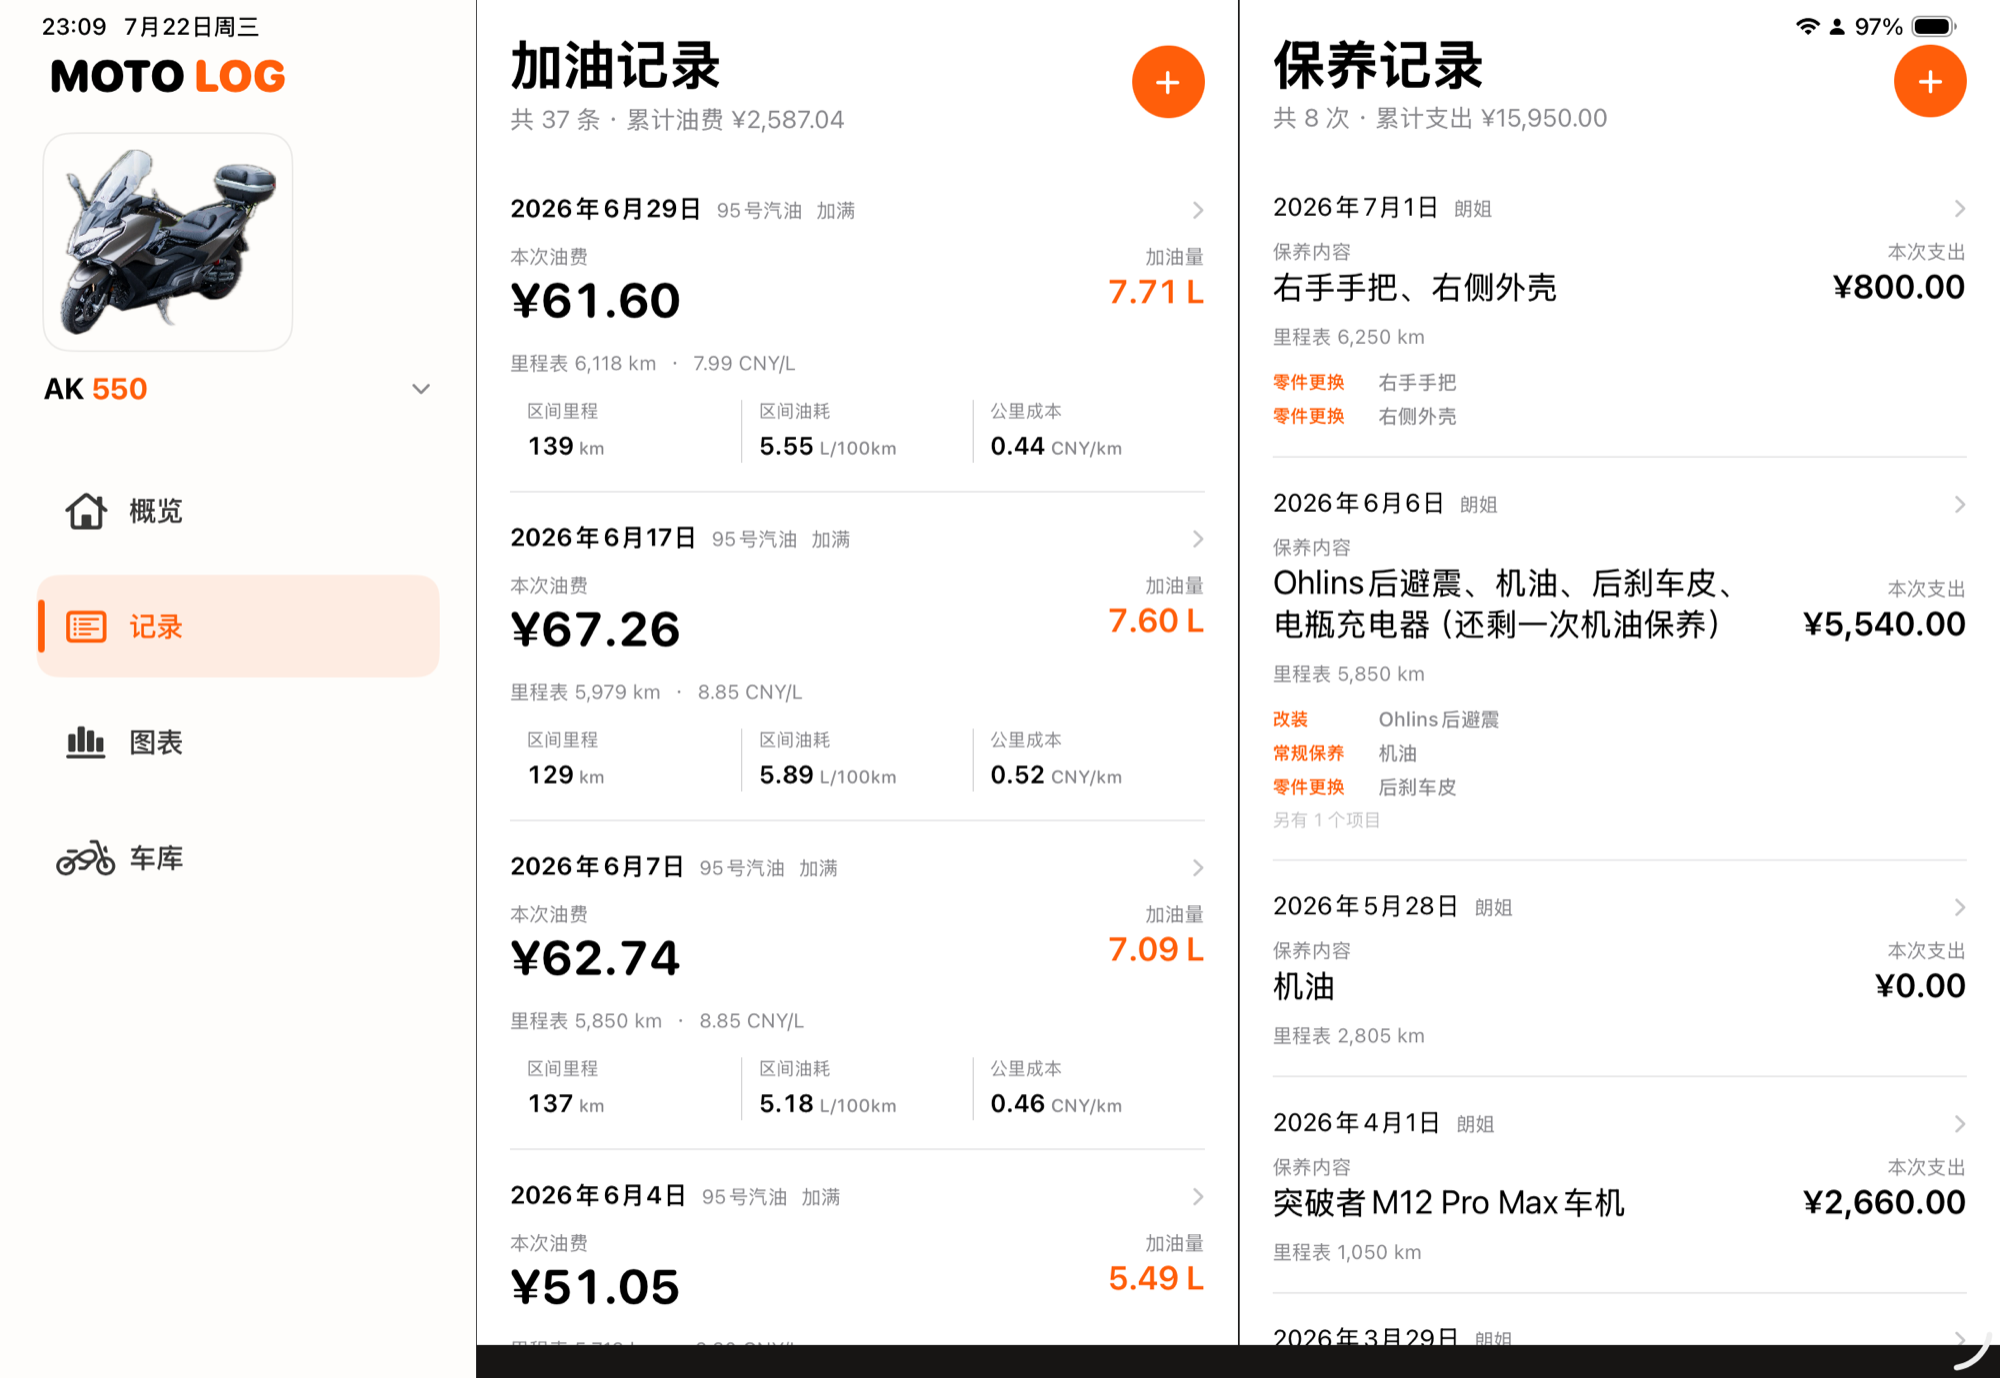Select the ¥61.60 fuel cost entry
Screen dimensions: 2000x1378
pos(596,301)
